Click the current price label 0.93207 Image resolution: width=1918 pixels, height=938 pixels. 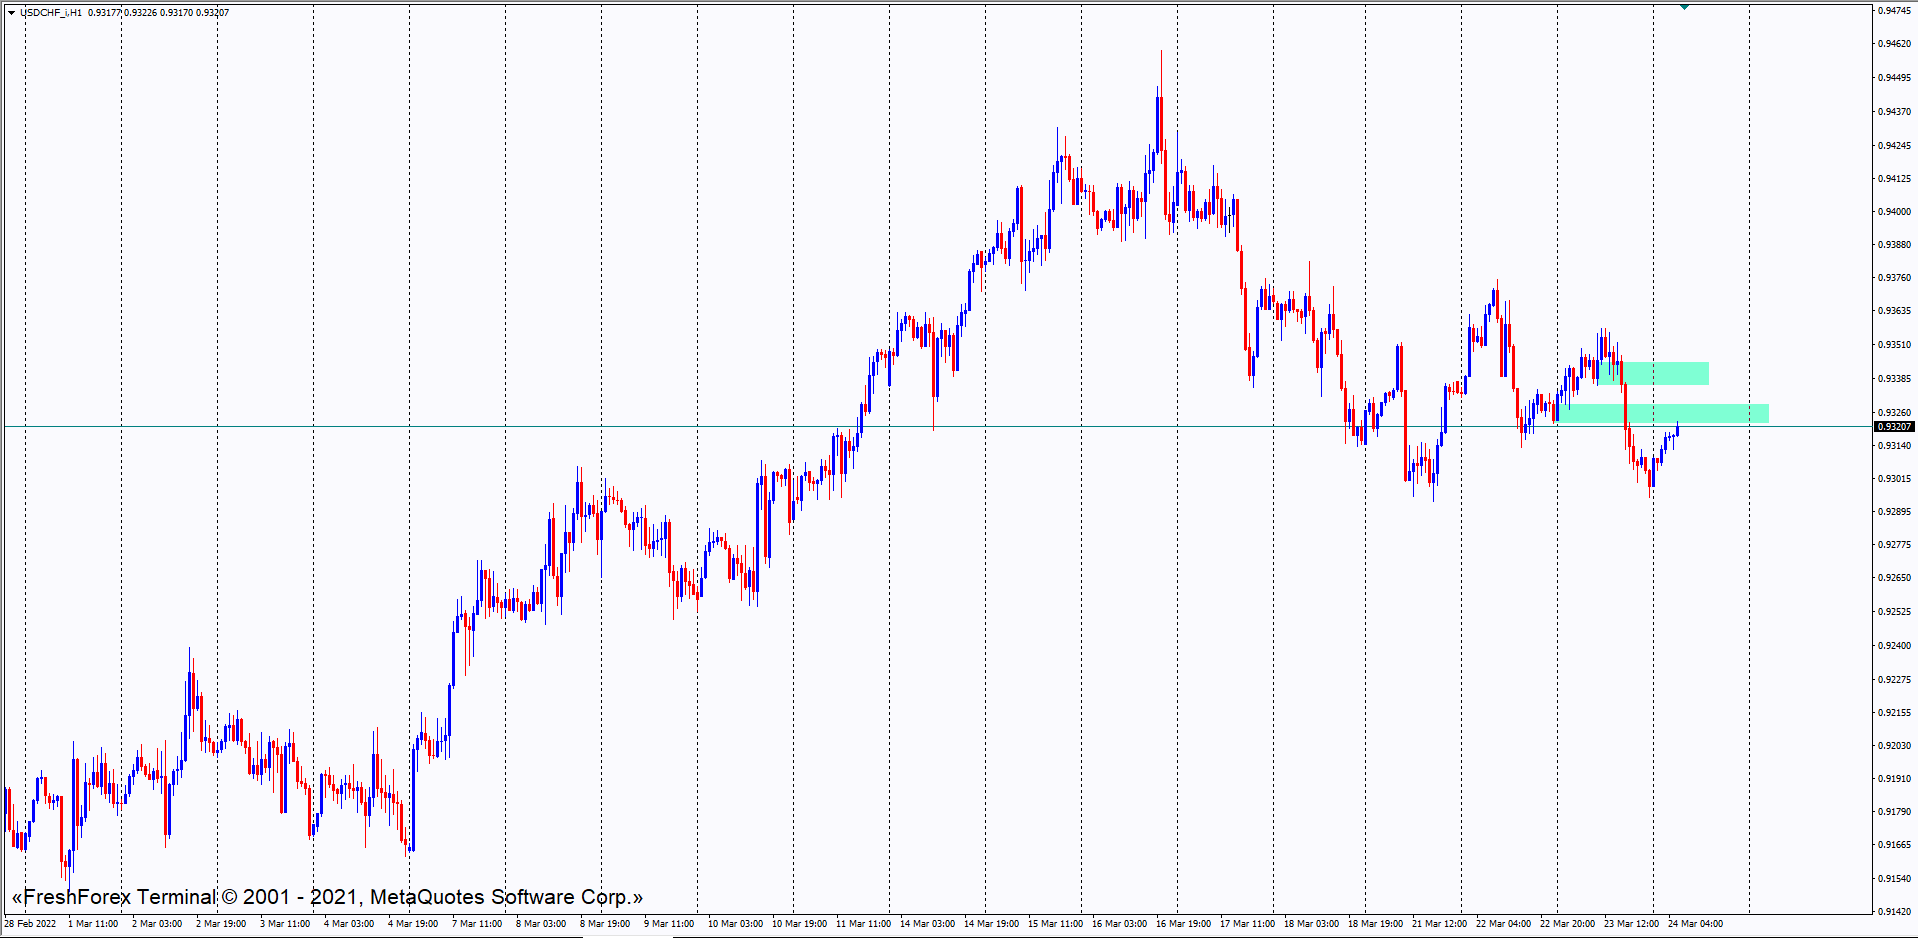pyautogui.click(x=1893, y=427)
